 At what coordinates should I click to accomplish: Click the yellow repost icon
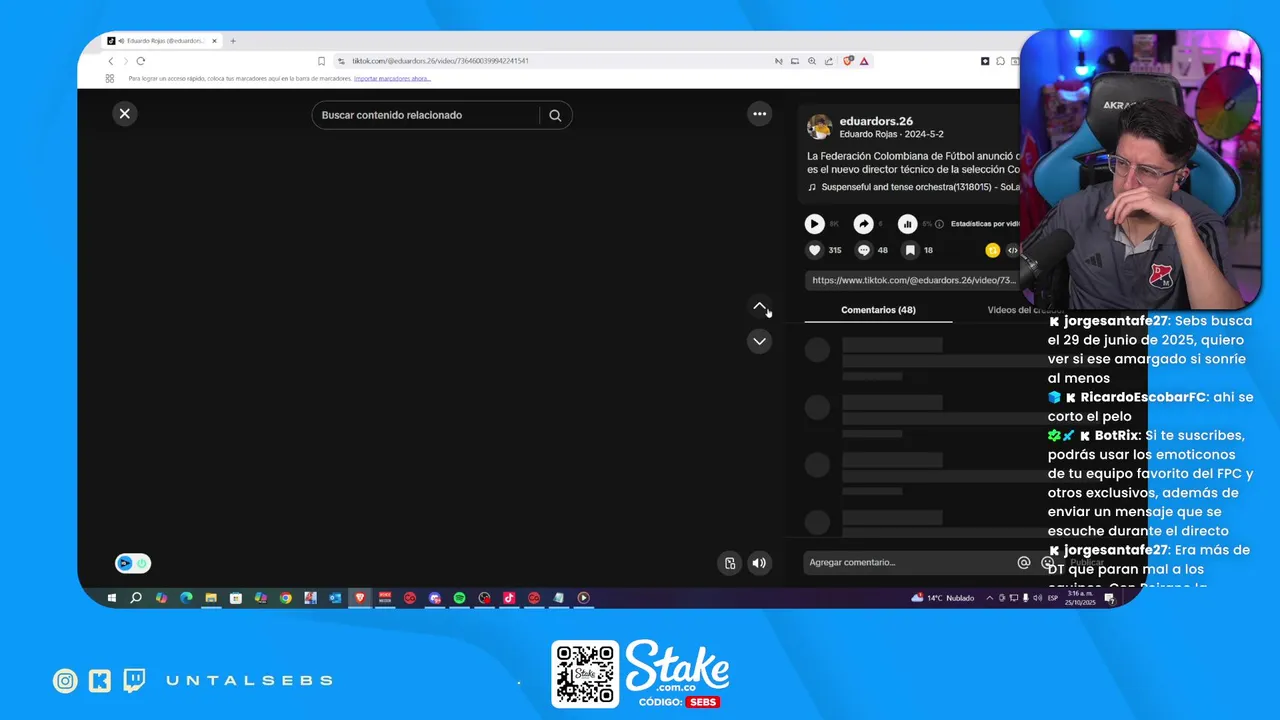pos(992,250)
